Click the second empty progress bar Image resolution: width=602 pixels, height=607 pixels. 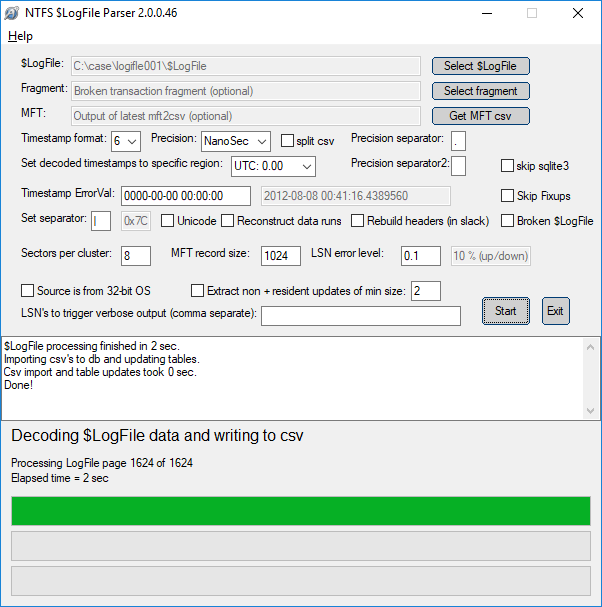coord(301,546)
